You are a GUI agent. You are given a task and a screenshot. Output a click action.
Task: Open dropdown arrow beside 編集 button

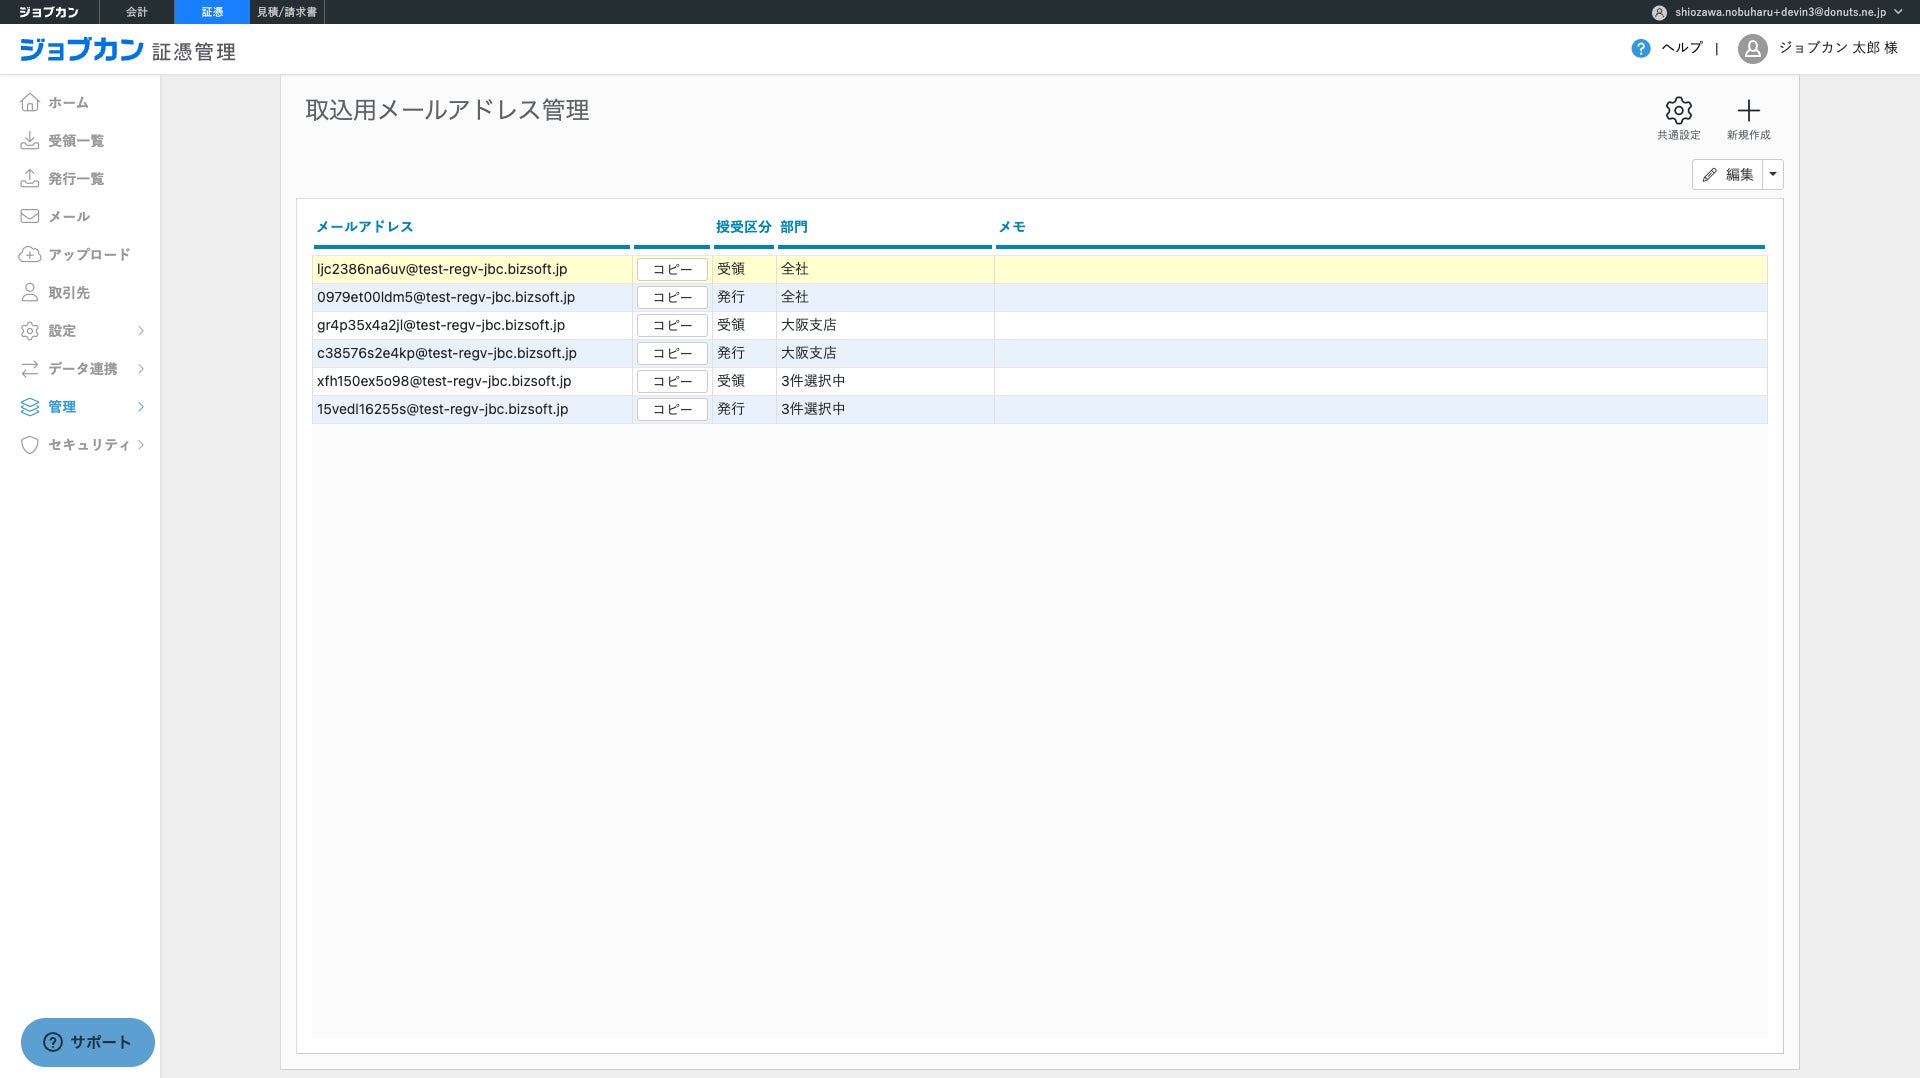coord(1773,174)
